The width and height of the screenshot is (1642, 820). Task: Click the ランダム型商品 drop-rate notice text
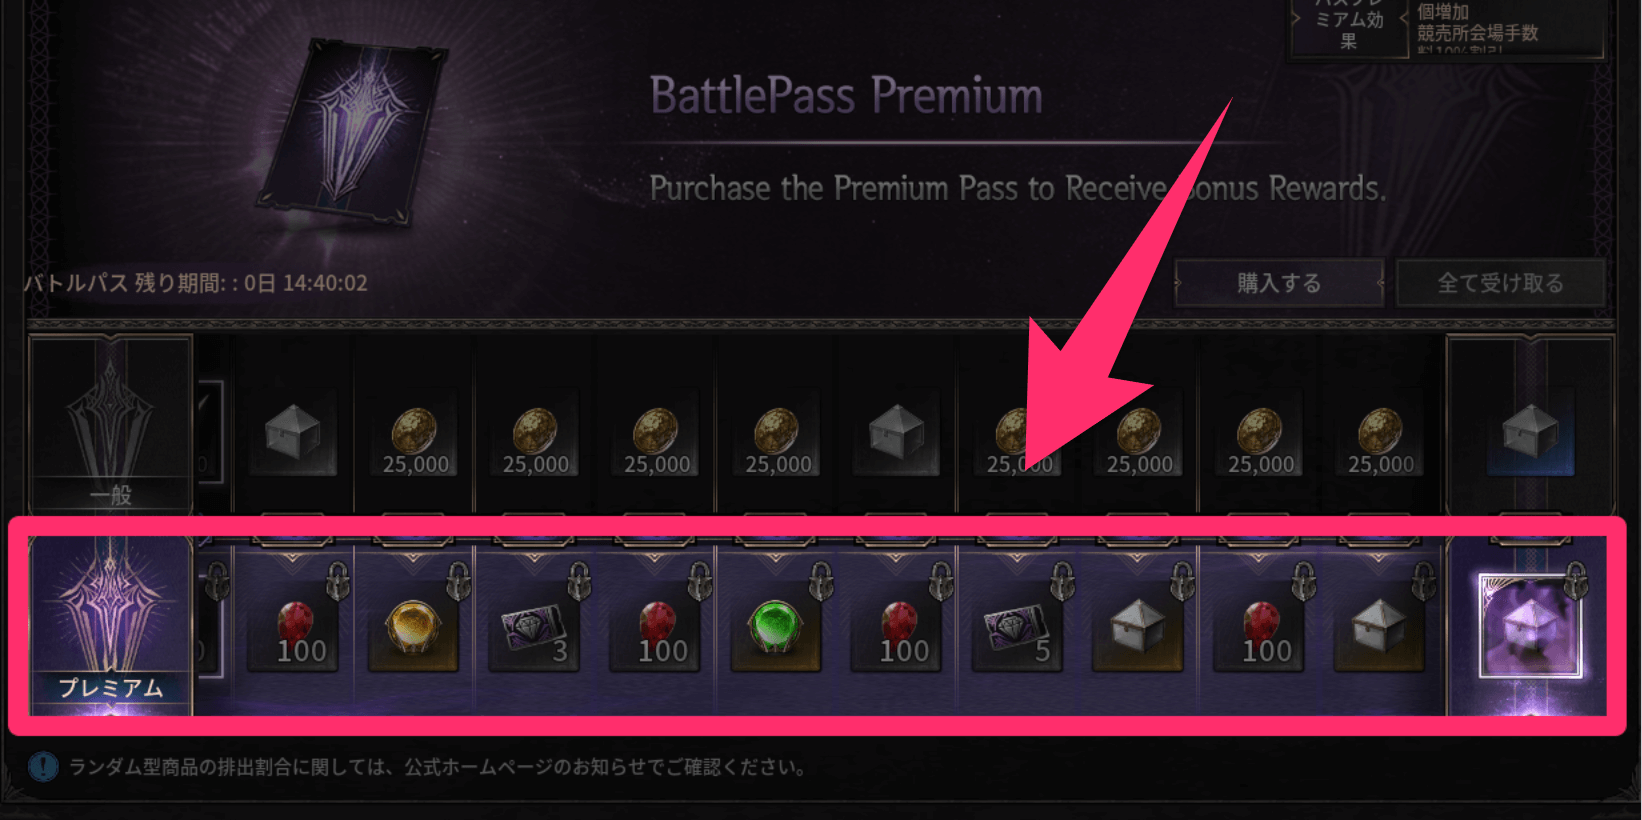coord(438,767)
